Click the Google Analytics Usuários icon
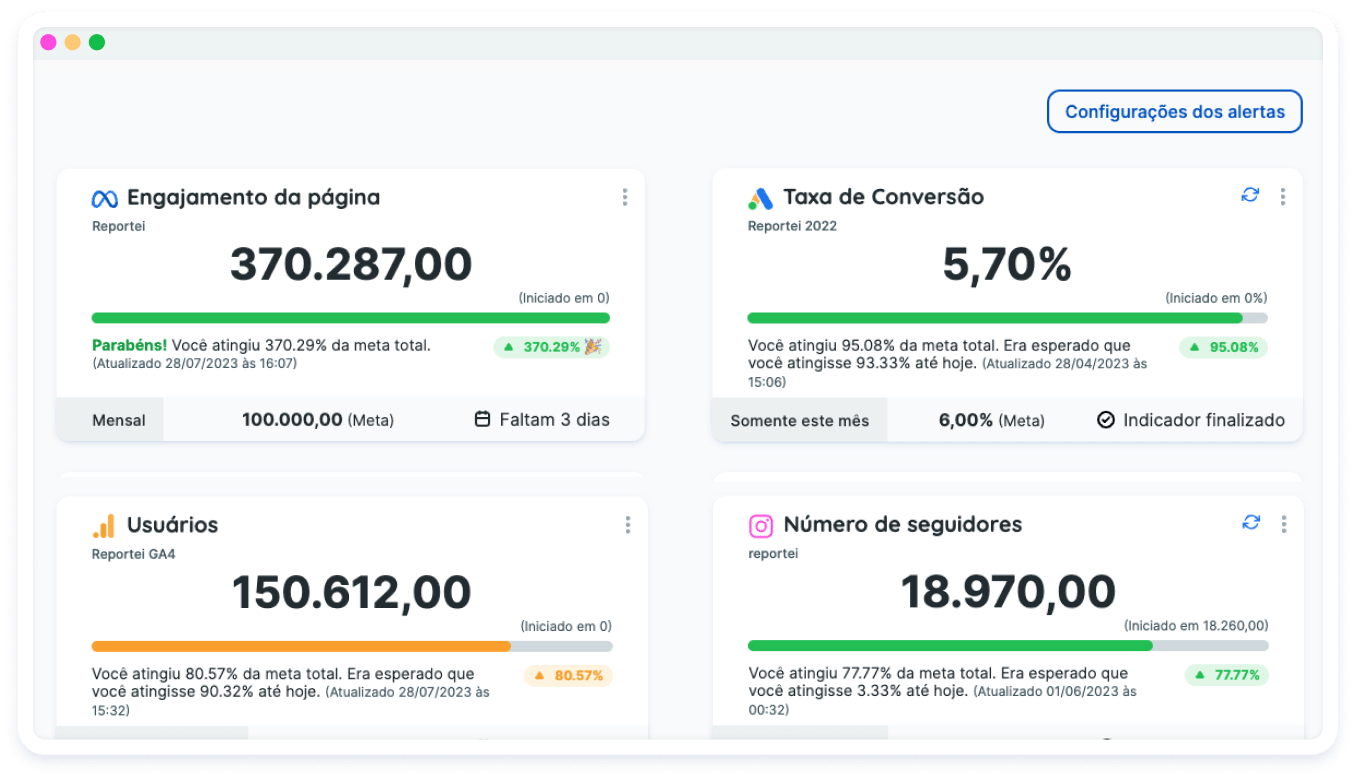 coord(104,526)
